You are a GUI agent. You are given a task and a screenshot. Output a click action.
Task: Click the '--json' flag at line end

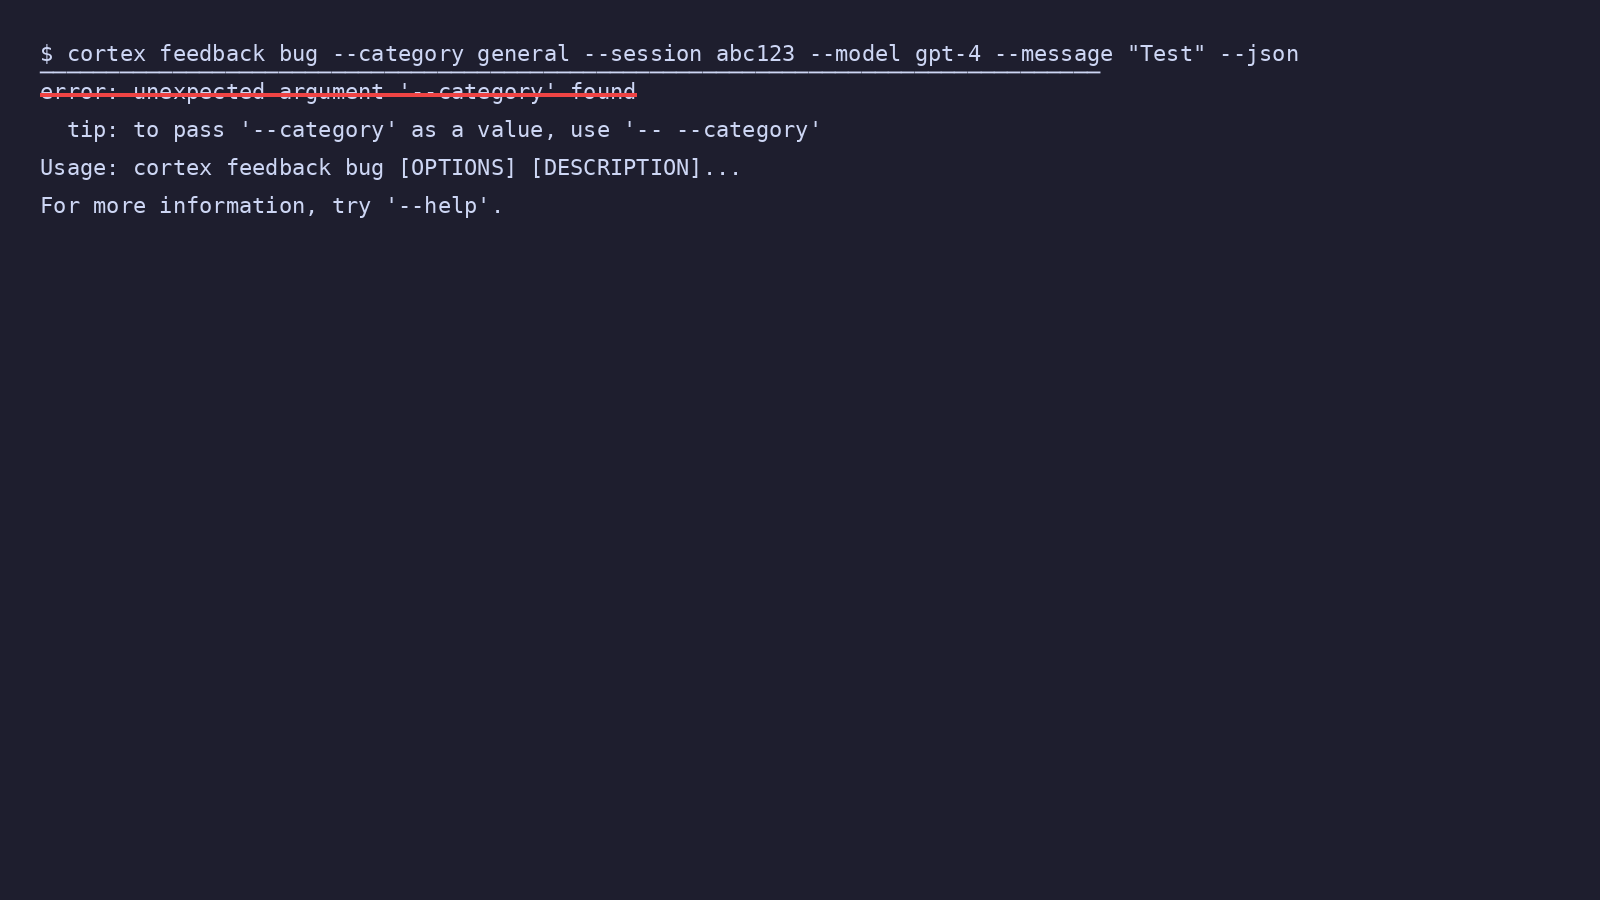[x=1259, y=54]
